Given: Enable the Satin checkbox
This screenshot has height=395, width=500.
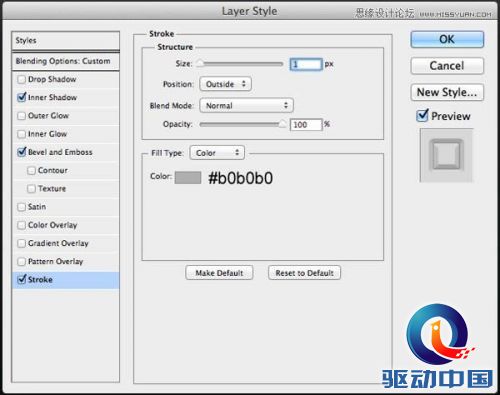Looking at the screenshot, I should tap(21, 207).
